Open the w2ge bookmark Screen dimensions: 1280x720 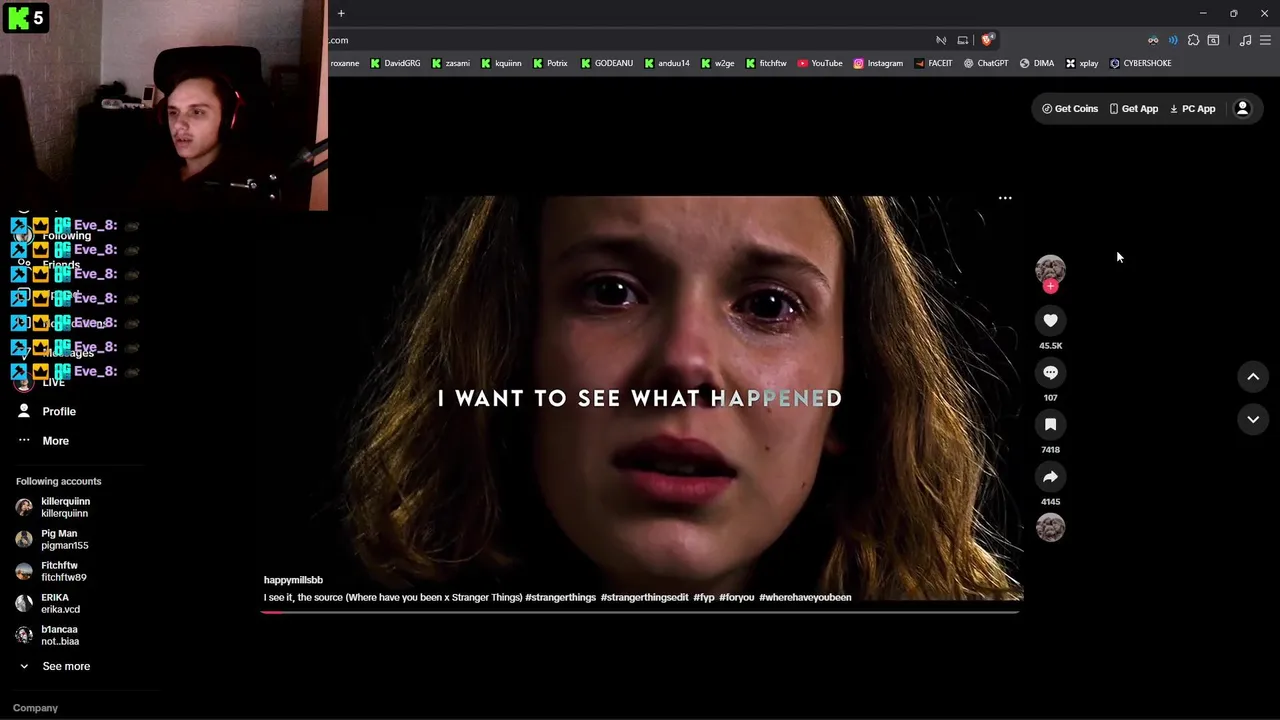718,63
